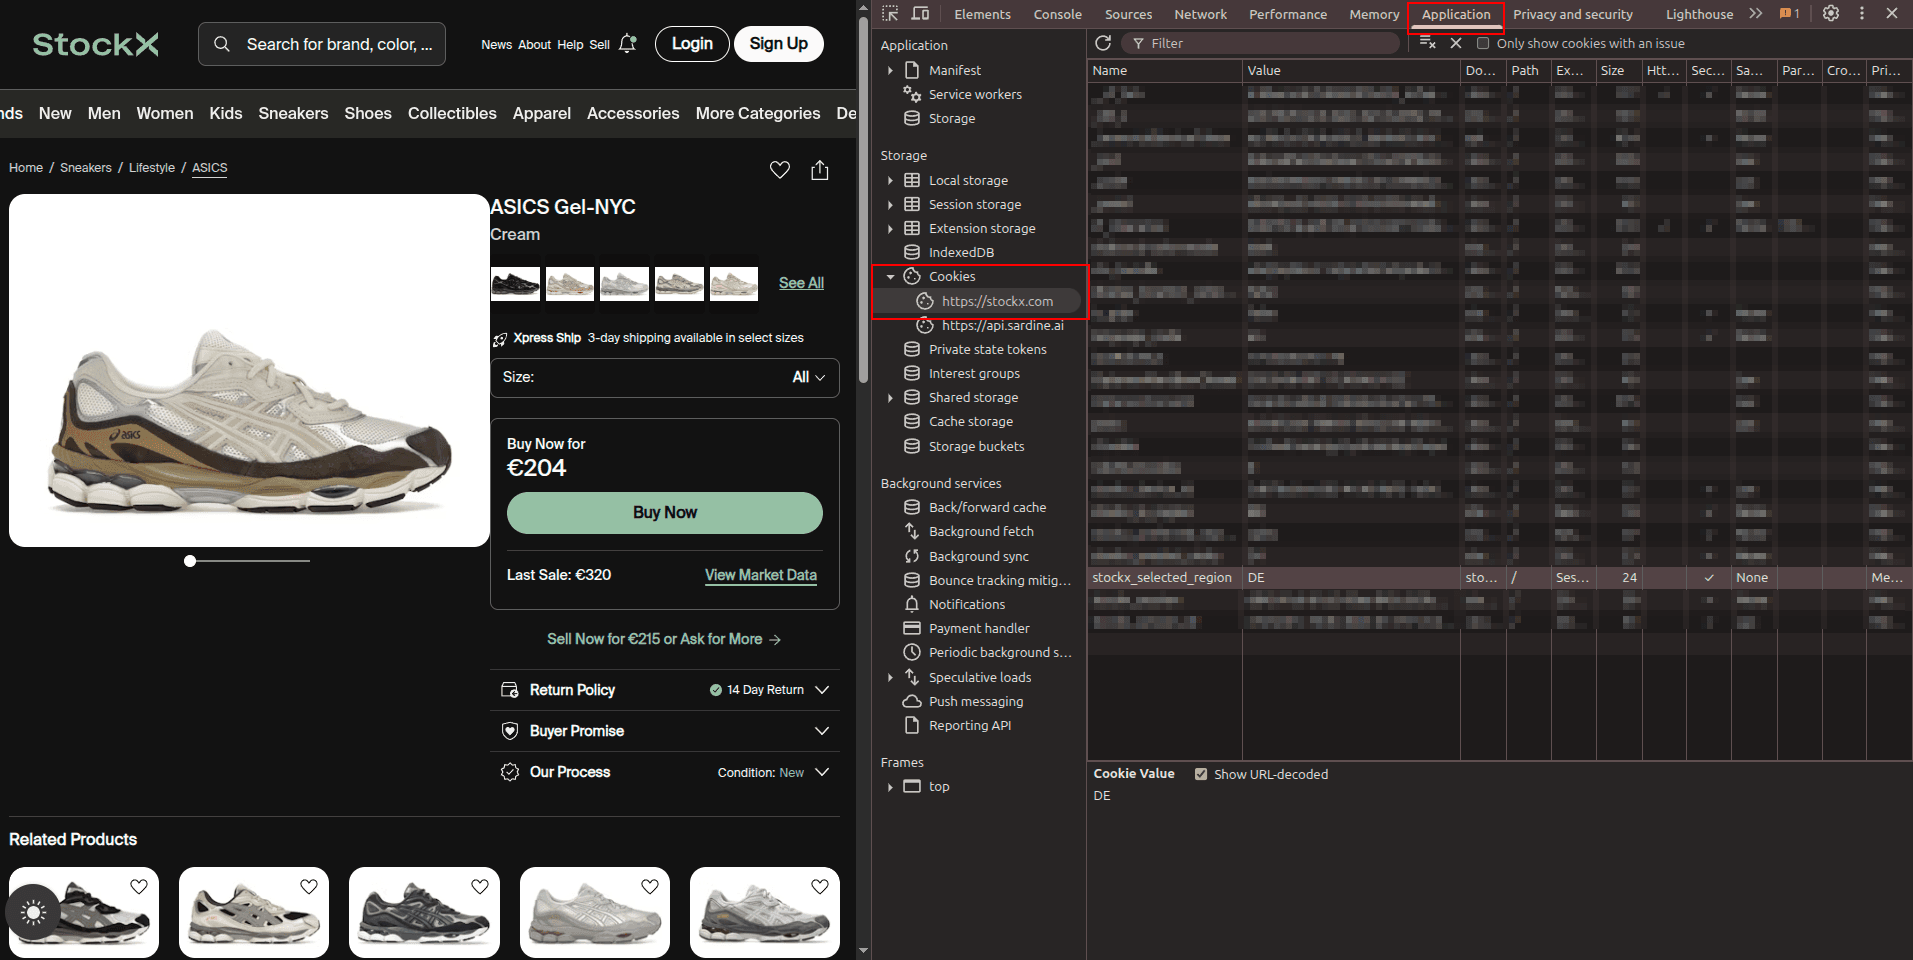Click the notification bell icon in the header
Image resolution: width=1913 pixels, height=960 pixels.
628,44
